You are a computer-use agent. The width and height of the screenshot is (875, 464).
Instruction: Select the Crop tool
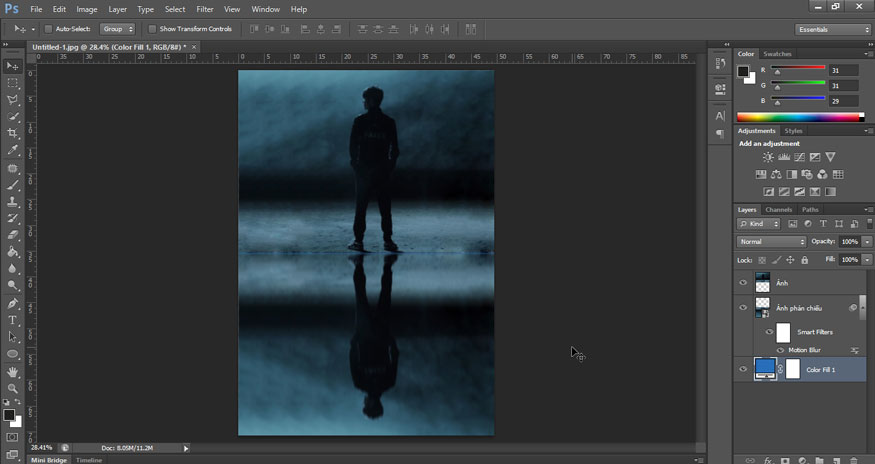(x=12, y=133)
